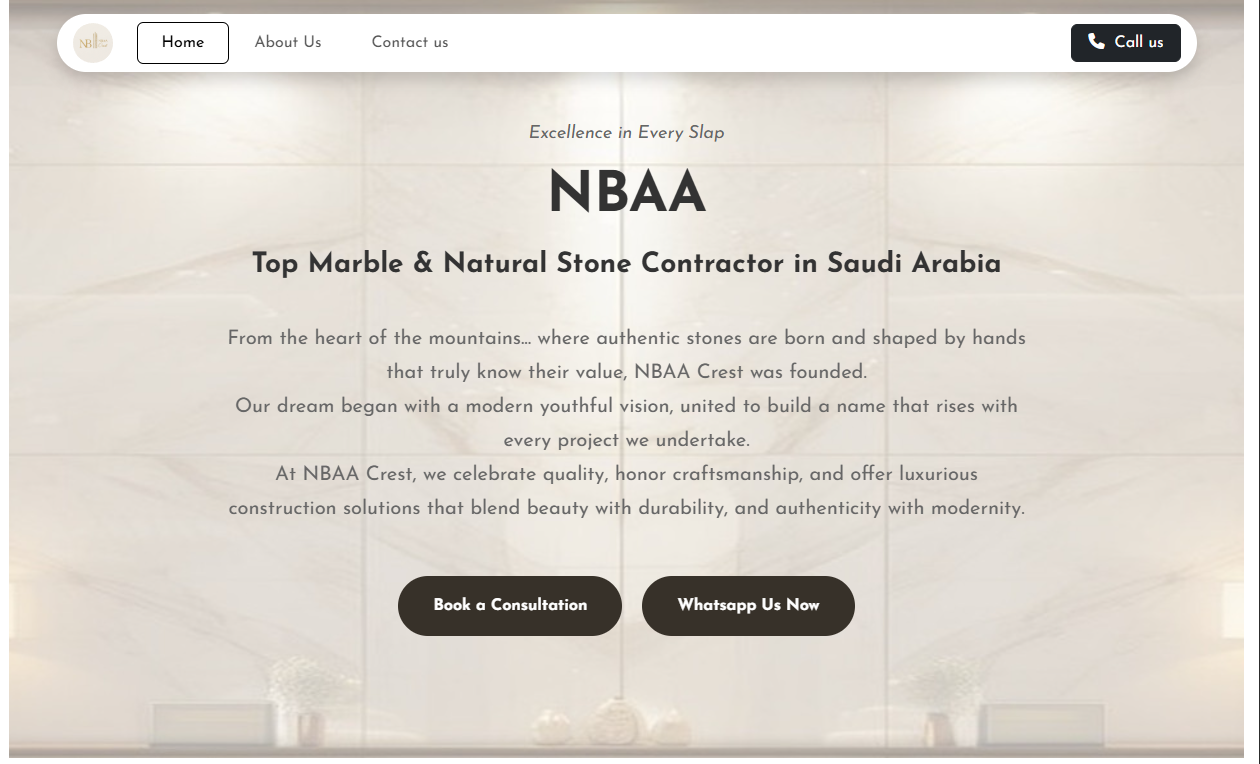Go to the About Us page

click(x=288, y=42)
